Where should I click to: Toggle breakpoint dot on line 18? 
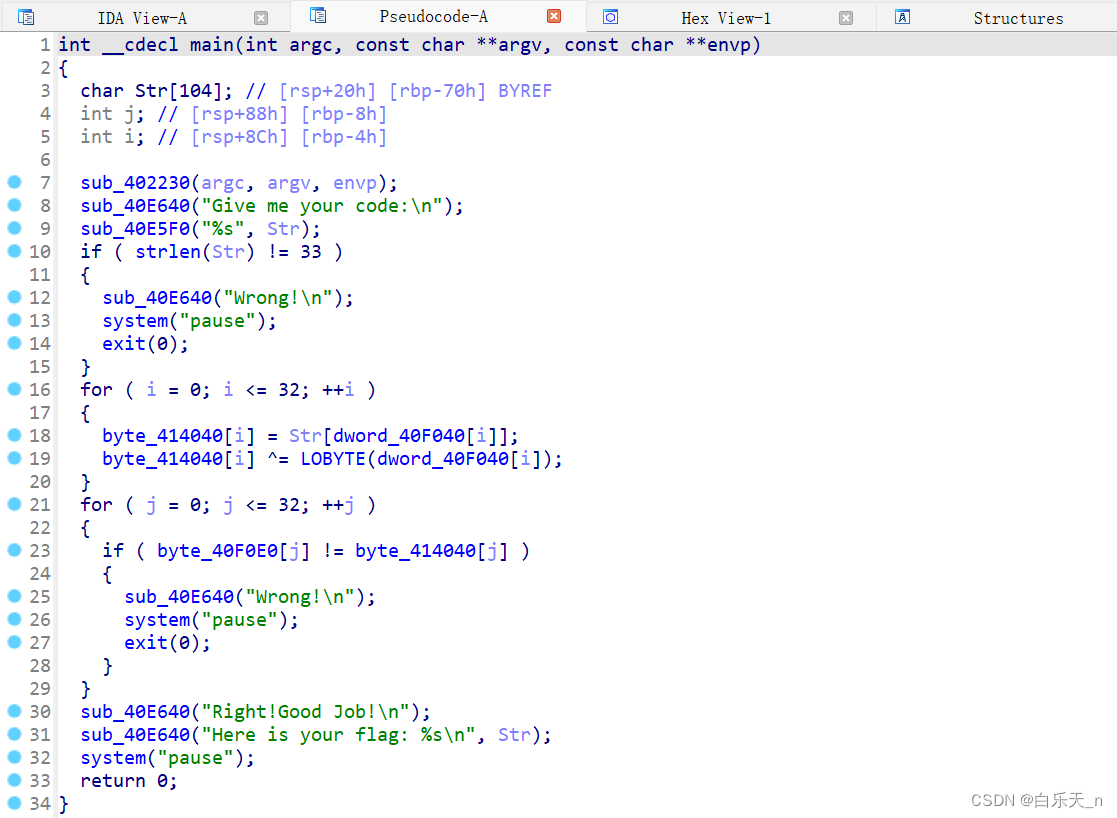point(14,435)
